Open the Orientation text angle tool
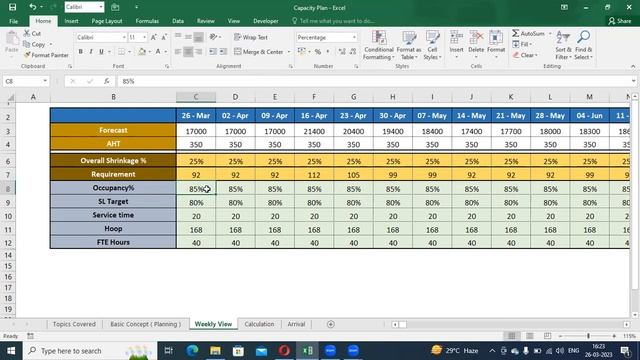 click(213, 37)
